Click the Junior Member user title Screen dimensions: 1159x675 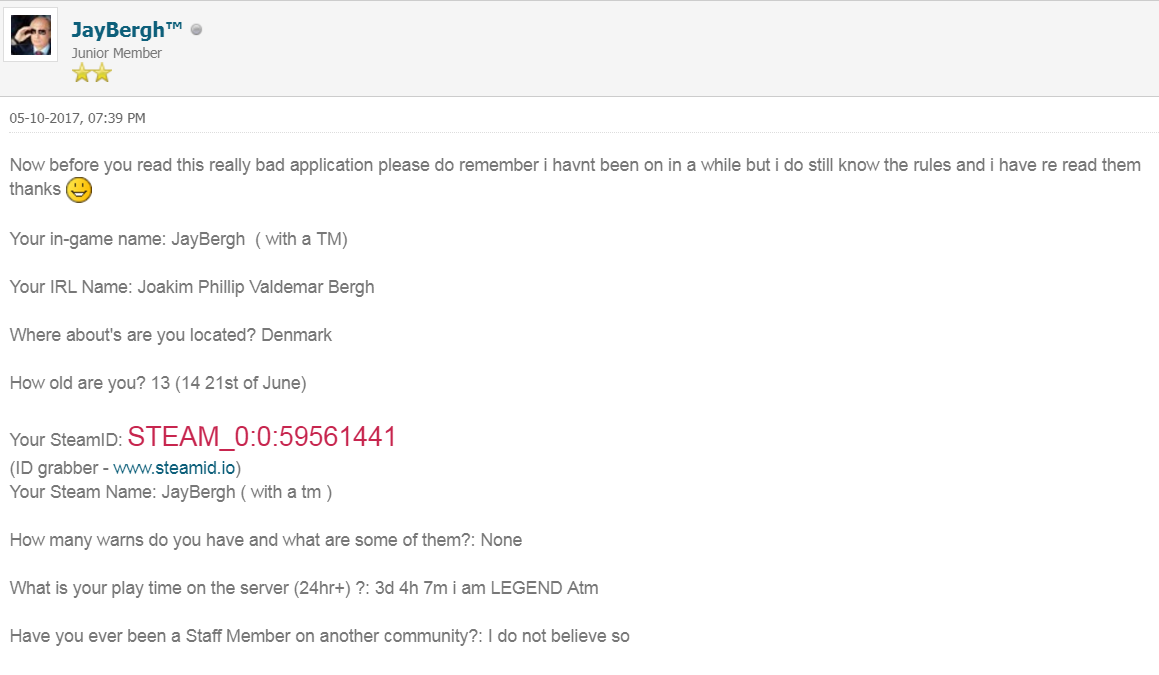pos(116,53)
